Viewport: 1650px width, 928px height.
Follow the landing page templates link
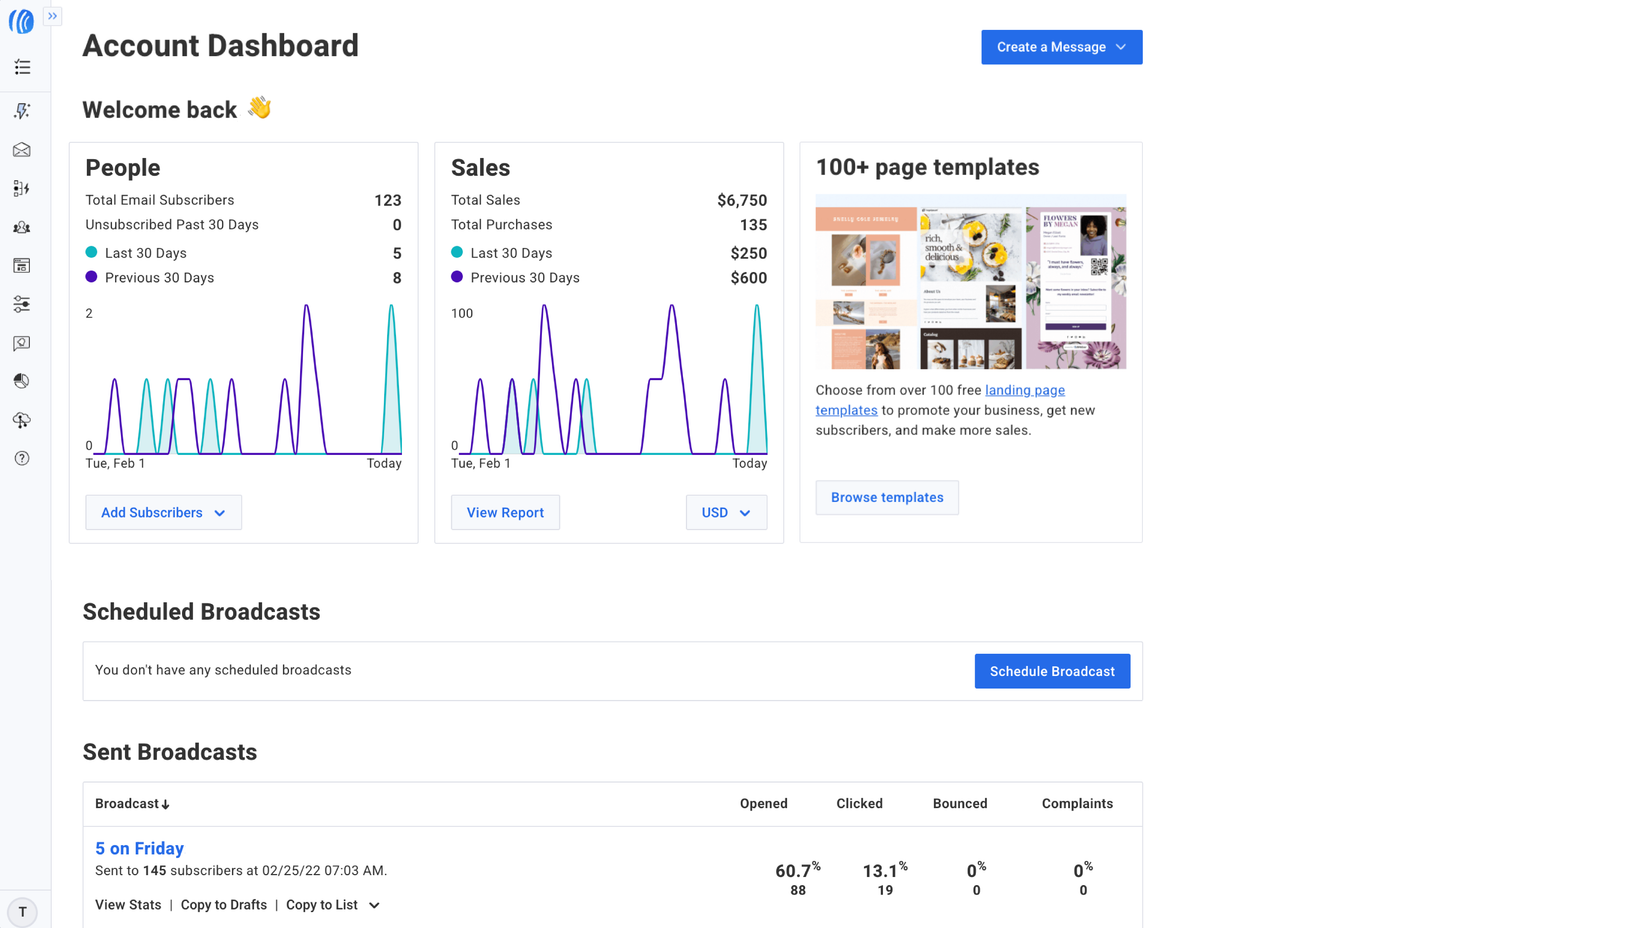click(x=940, y=400)
